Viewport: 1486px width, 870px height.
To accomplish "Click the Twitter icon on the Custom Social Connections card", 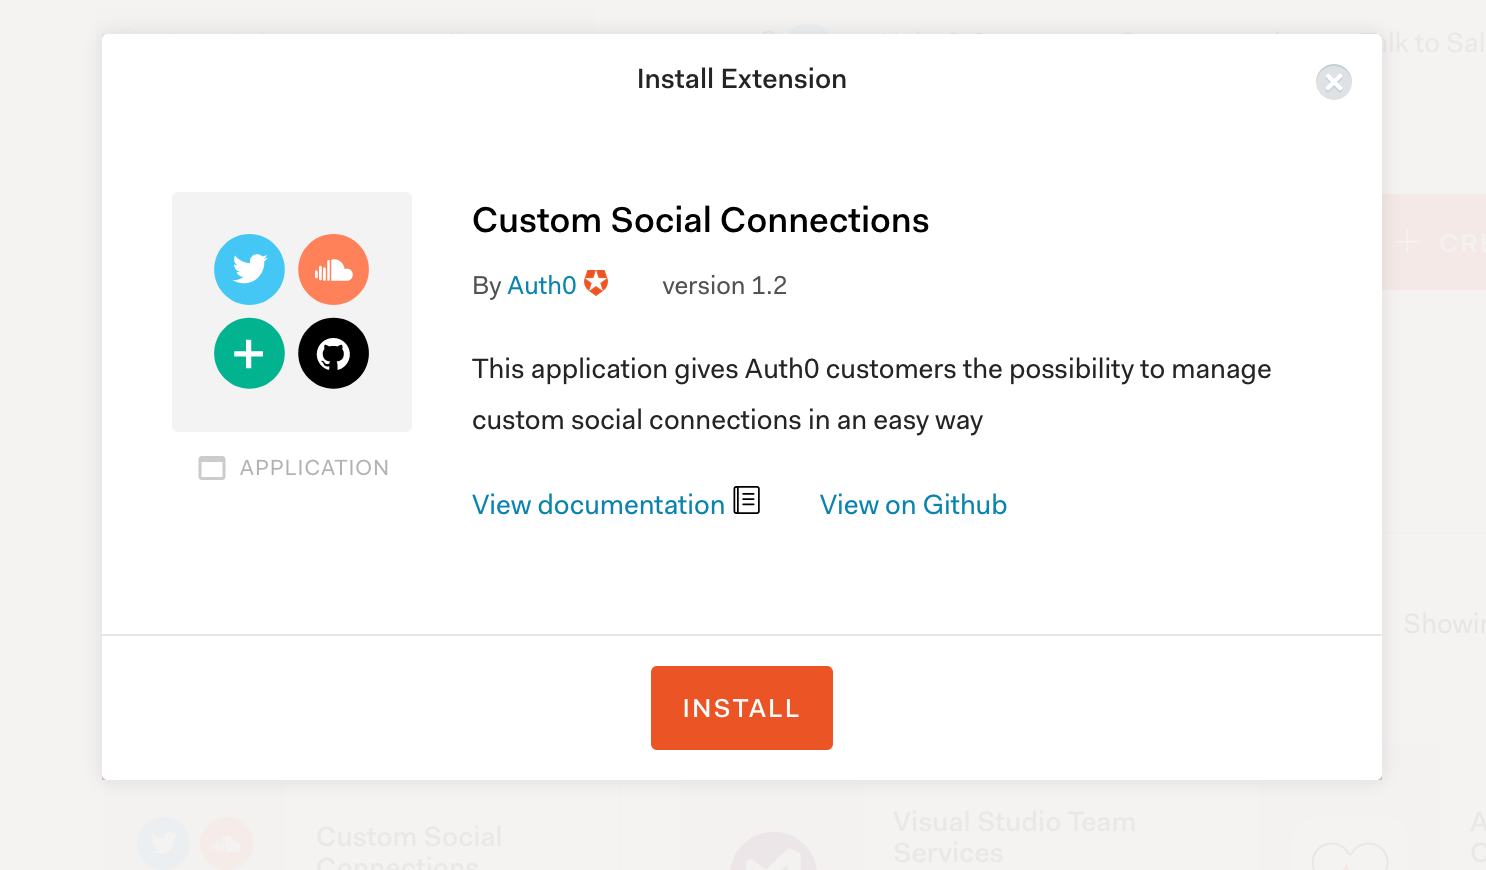I will pos(163,845).
